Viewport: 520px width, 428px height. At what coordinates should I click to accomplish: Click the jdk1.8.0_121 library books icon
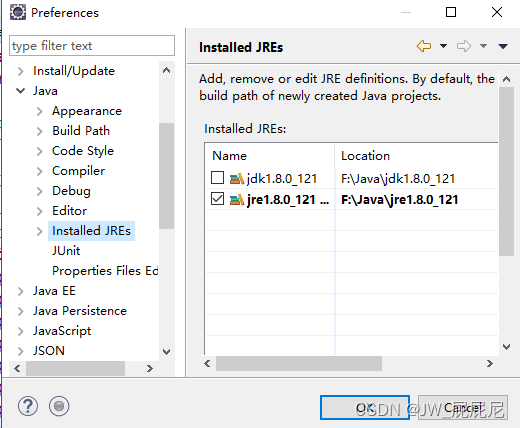point(237,179)
